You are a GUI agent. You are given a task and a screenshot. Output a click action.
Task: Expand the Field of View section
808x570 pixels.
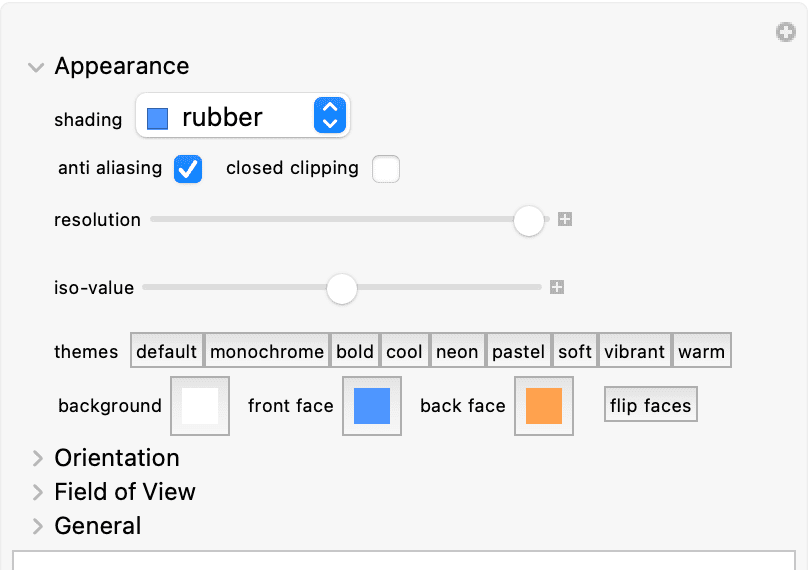click(38, 492)
